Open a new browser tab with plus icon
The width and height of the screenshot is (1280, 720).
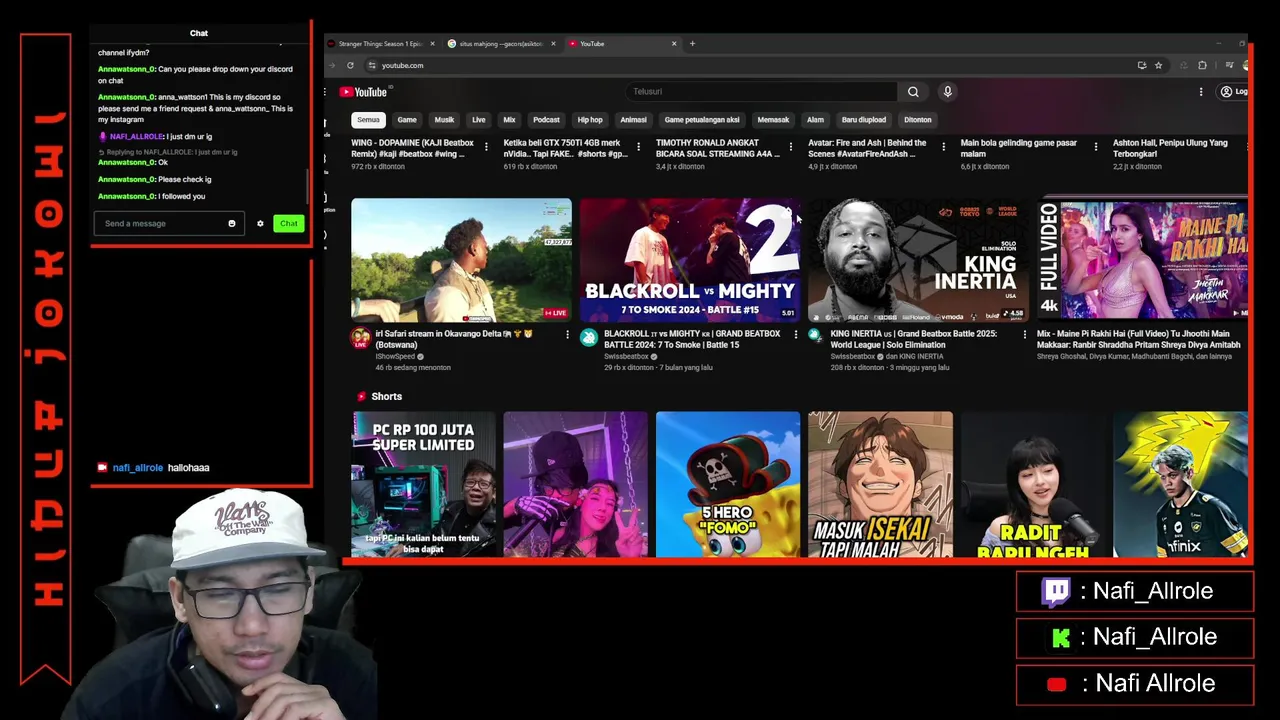pyautogui.click(x=692, y=43)
